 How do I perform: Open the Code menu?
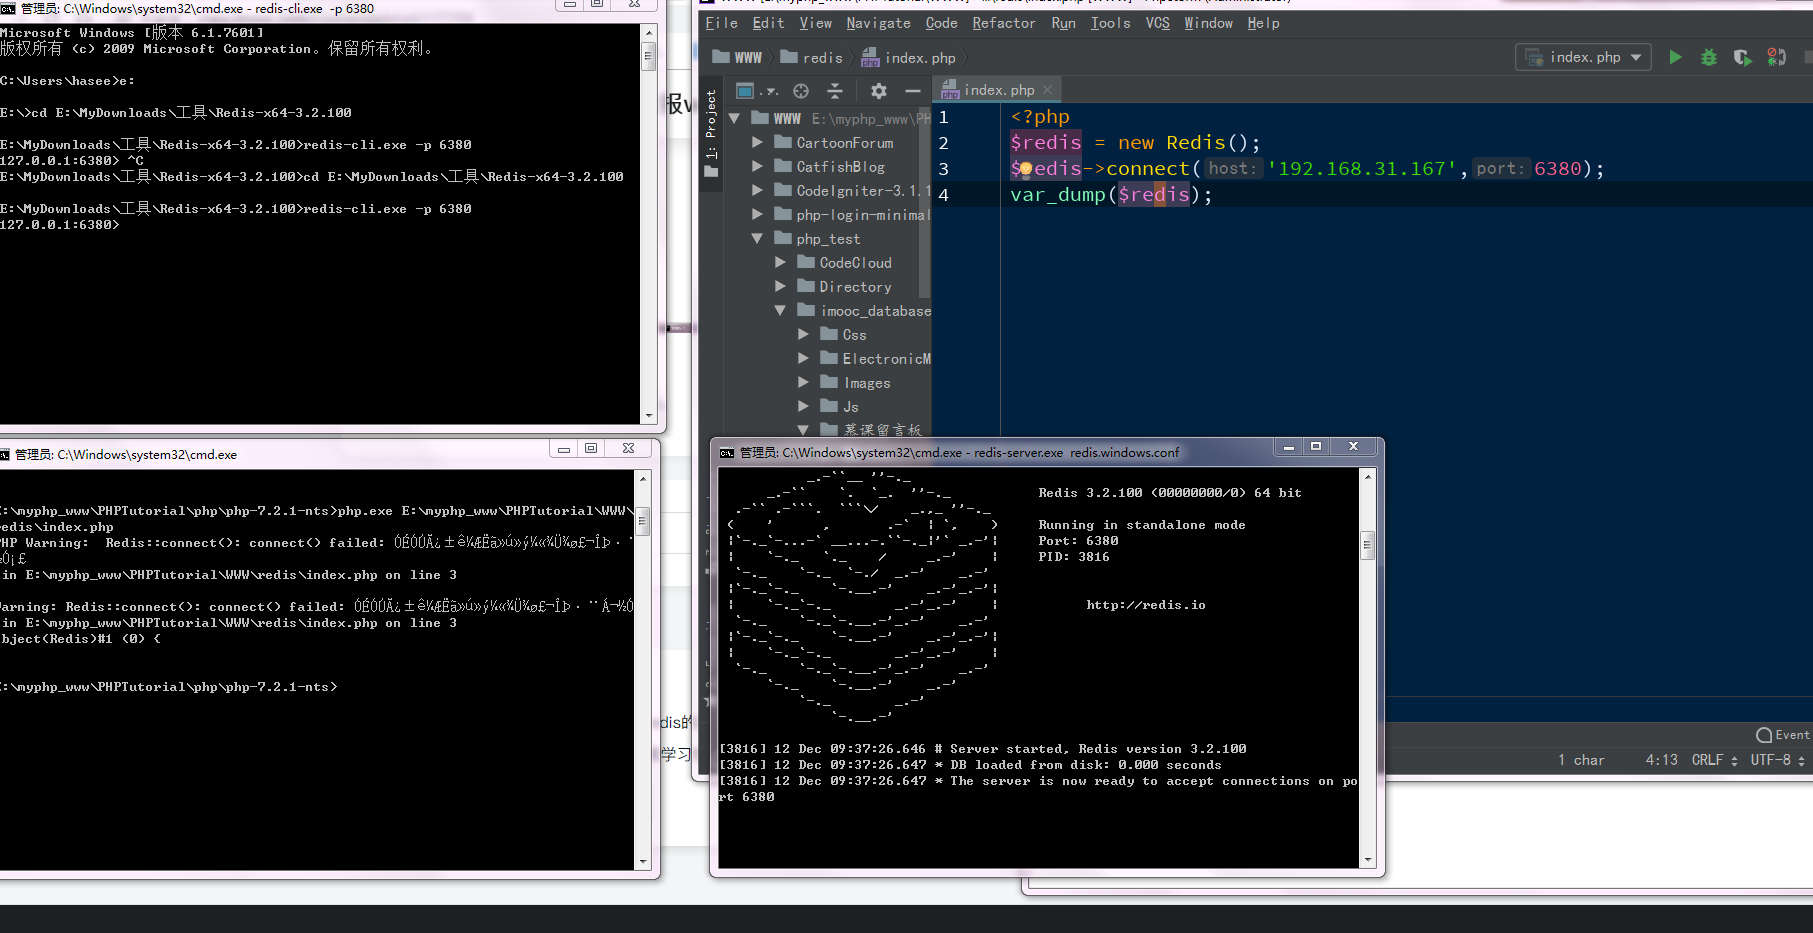(x=941, y=23)
